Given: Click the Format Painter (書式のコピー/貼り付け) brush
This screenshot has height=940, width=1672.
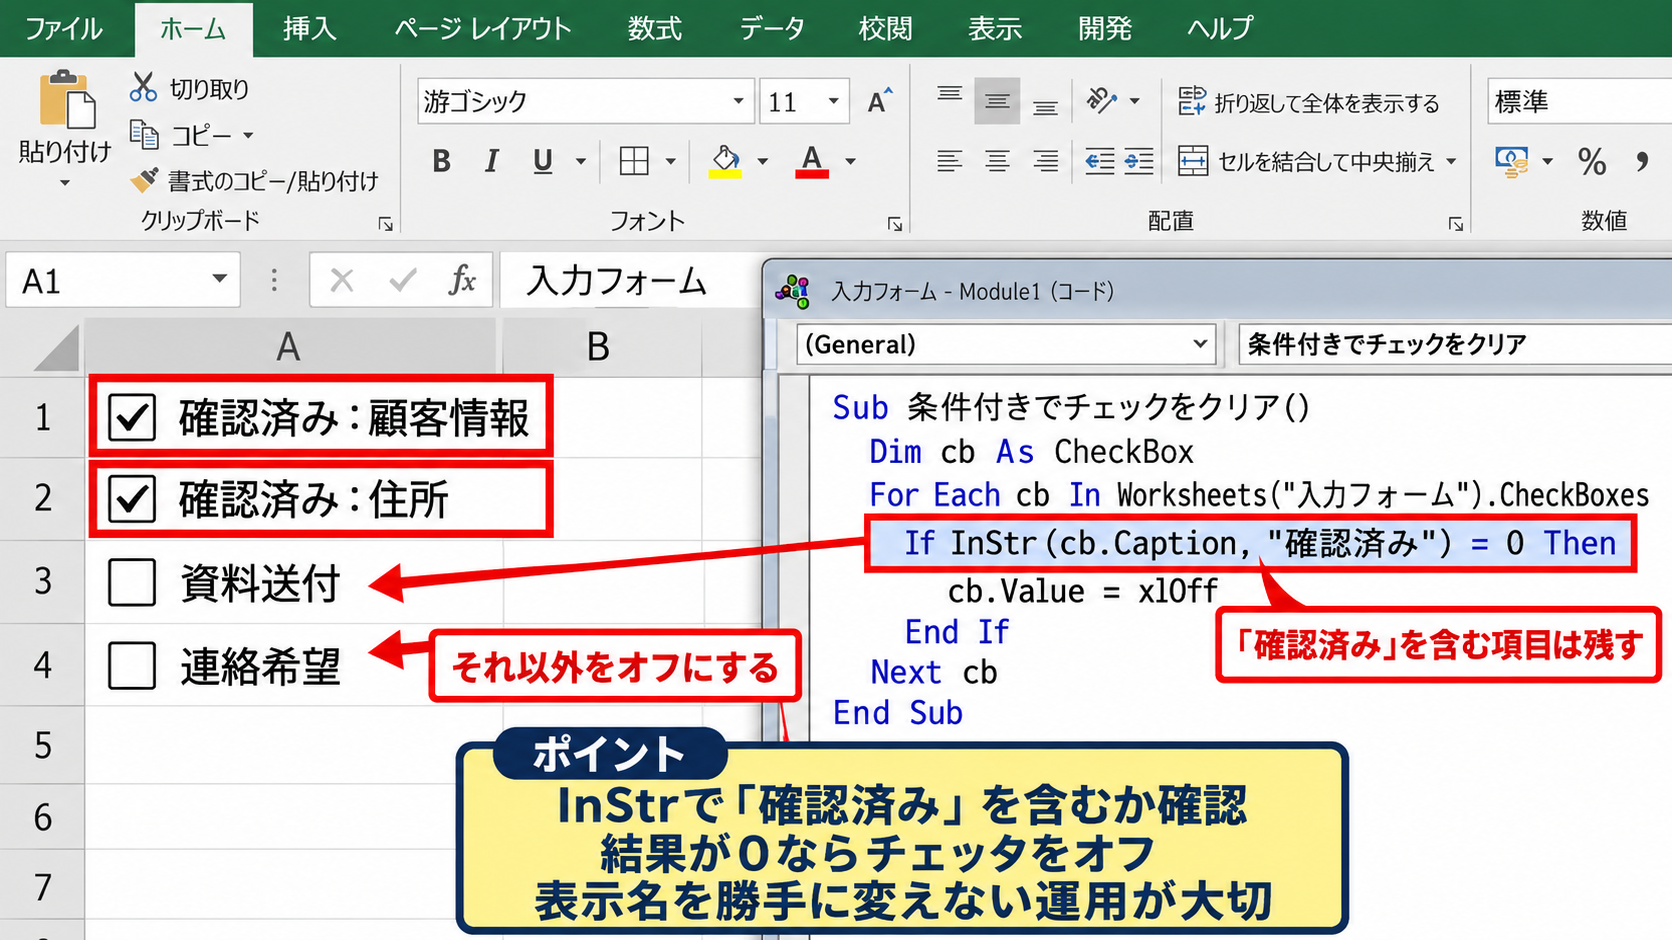Looking at the screenshot, I should [x=144, y=180].
